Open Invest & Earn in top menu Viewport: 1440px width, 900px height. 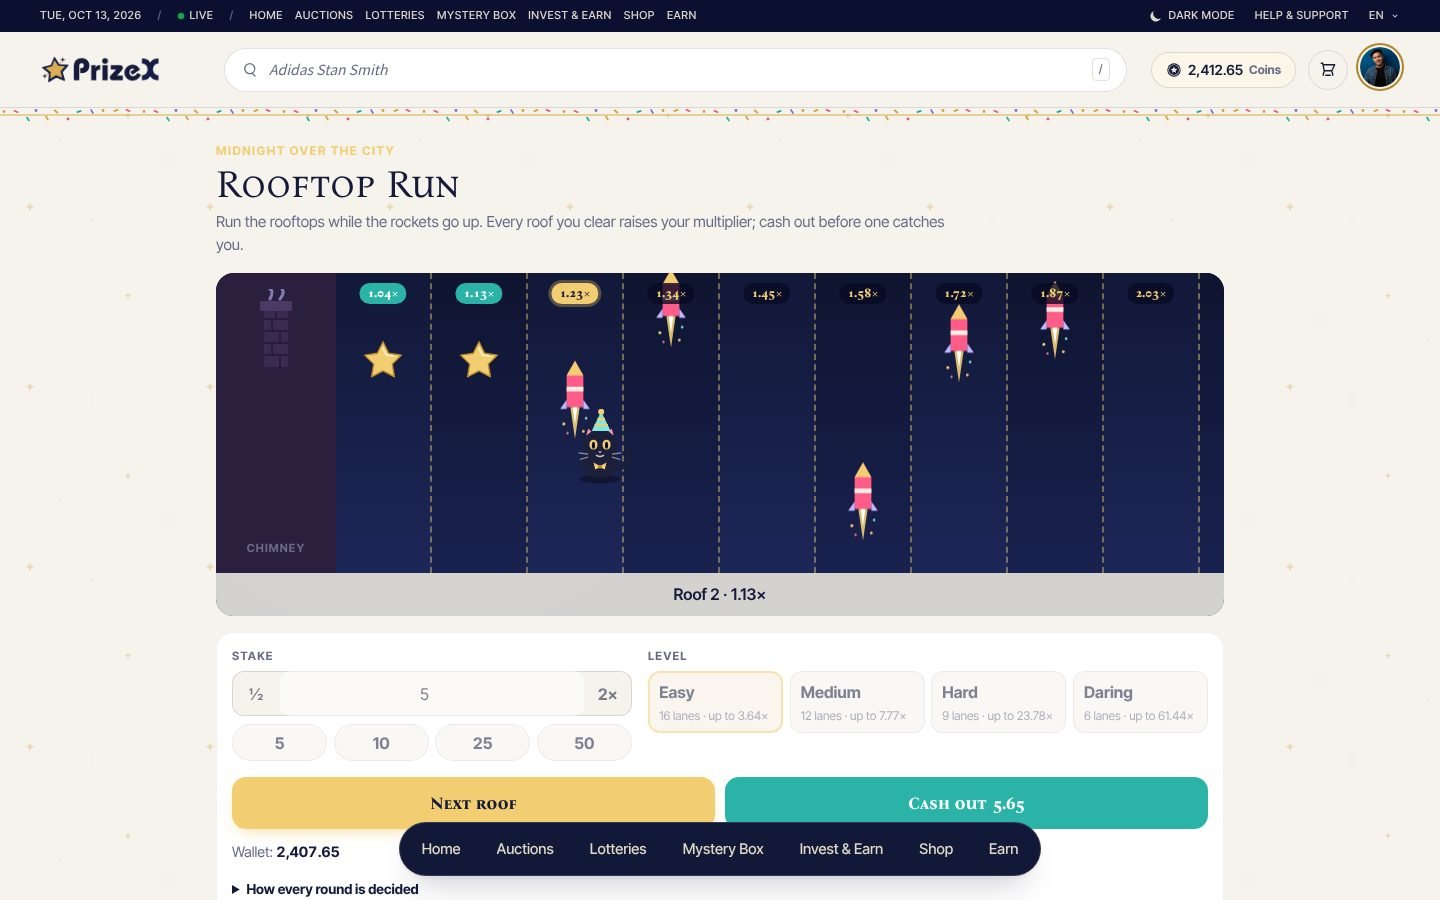[x=569, y=15]
